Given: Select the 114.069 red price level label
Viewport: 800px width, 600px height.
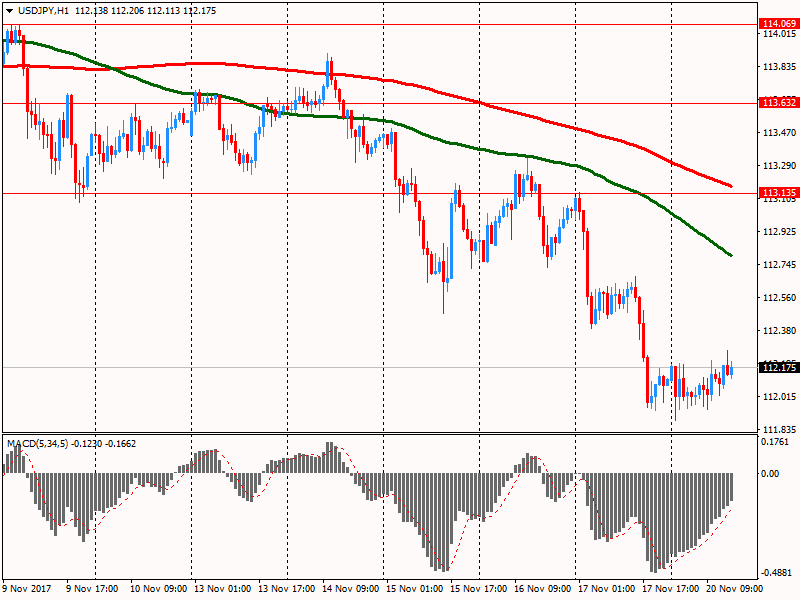Looking at the screenshot, I should click(x=779, y=23).
